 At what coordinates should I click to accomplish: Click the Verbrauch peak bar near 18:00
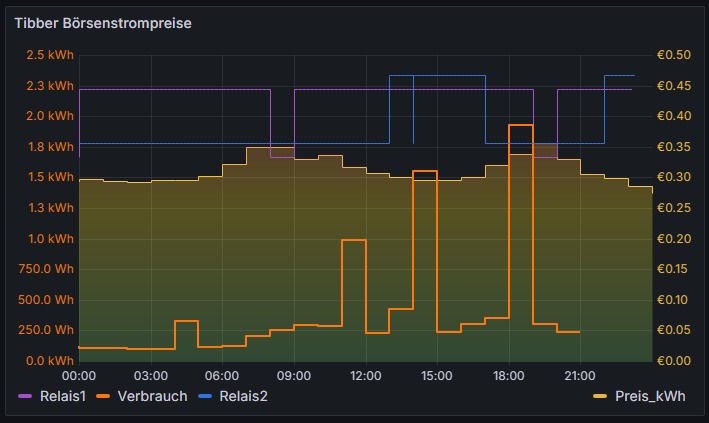(x=520, y=126)
